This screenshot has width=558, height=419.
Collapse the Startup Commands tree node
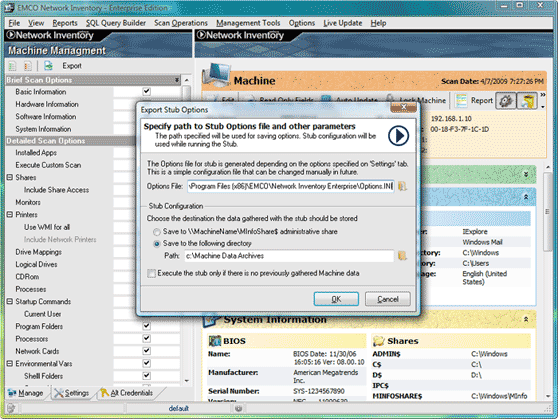tap(10, 302)
